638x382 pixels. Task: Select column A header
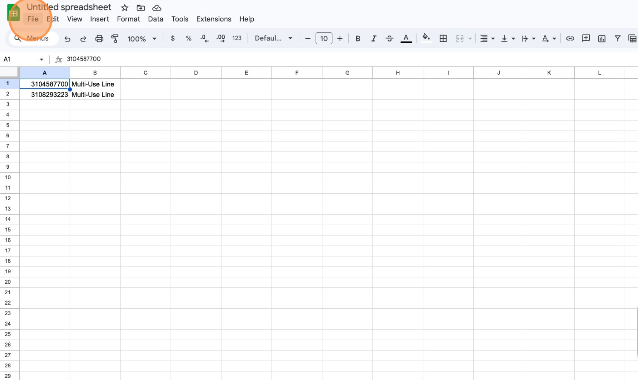45,73
